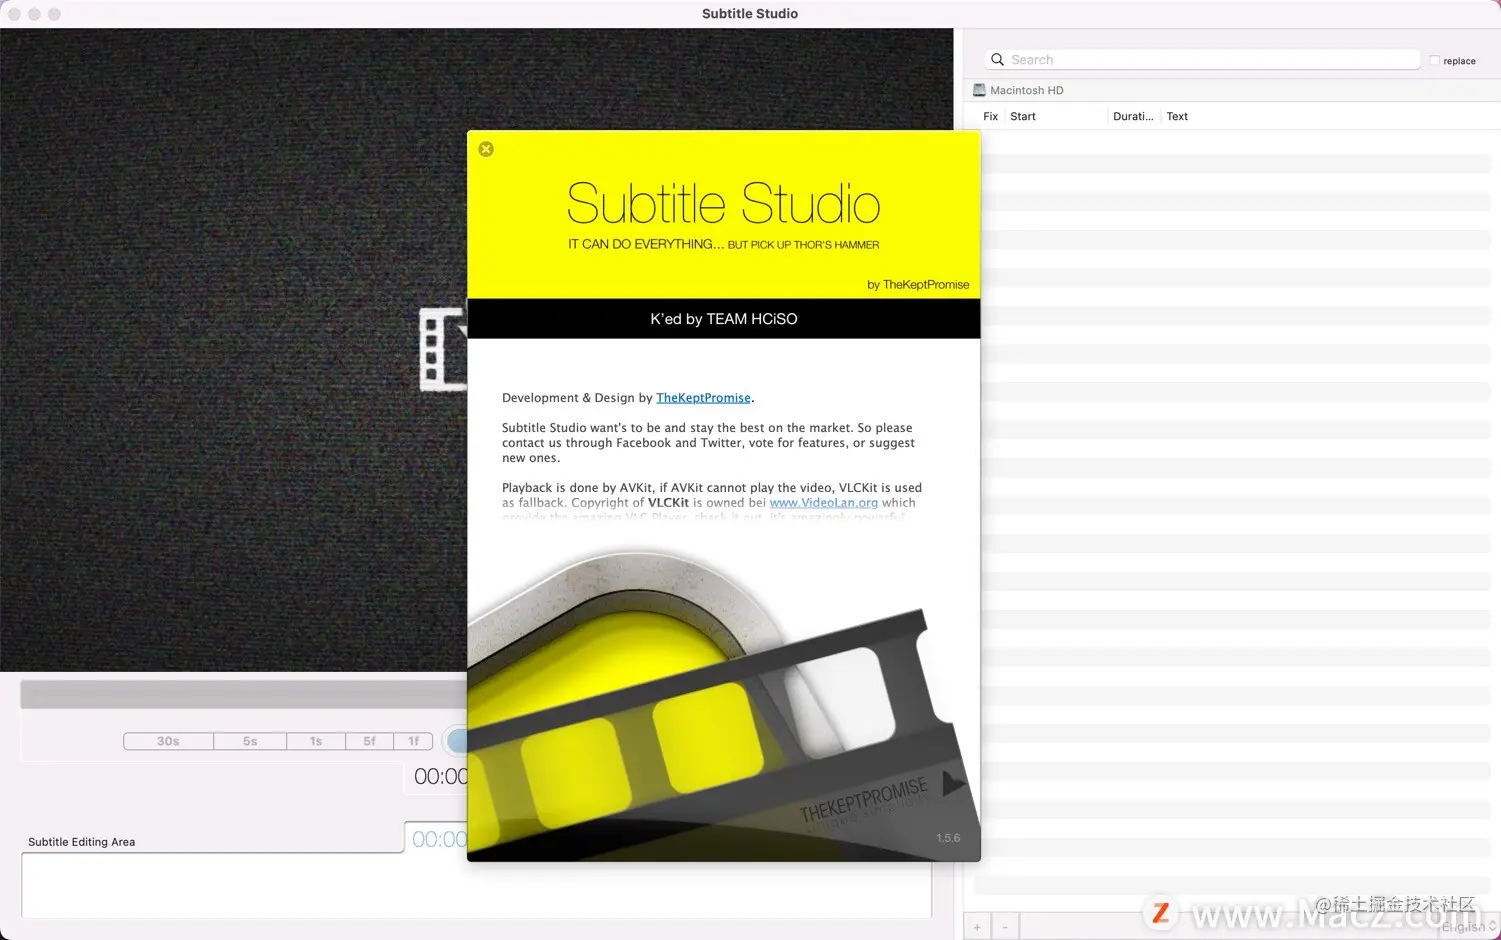Image resolution: width=1501 pixels, height=940 pixels.
Task: Click the K'ed by TEAM HCiSO banner
Action: click(x=724, y=319)
